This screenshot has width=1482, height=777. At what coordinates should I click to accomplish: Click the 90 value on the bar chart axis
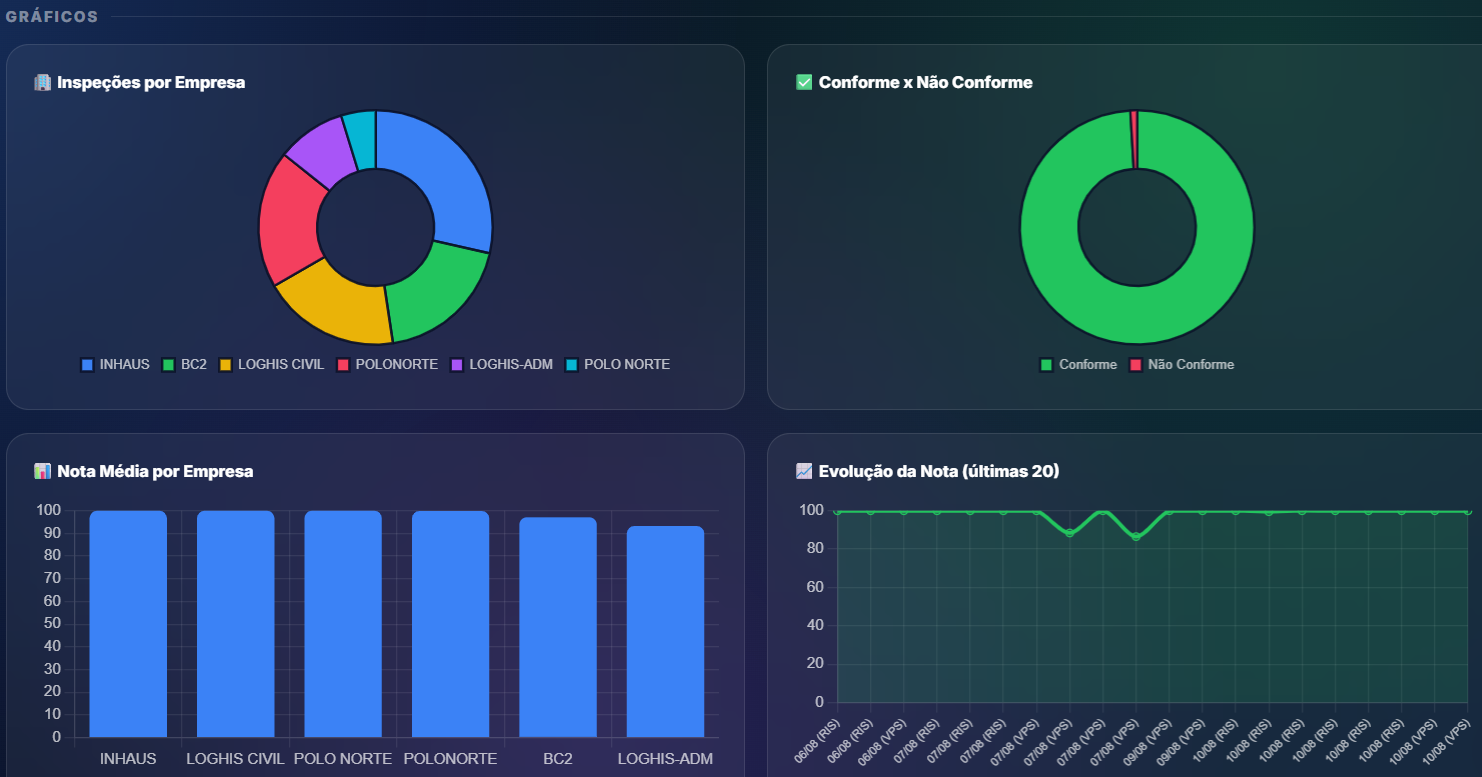click(x=51, y=533)
